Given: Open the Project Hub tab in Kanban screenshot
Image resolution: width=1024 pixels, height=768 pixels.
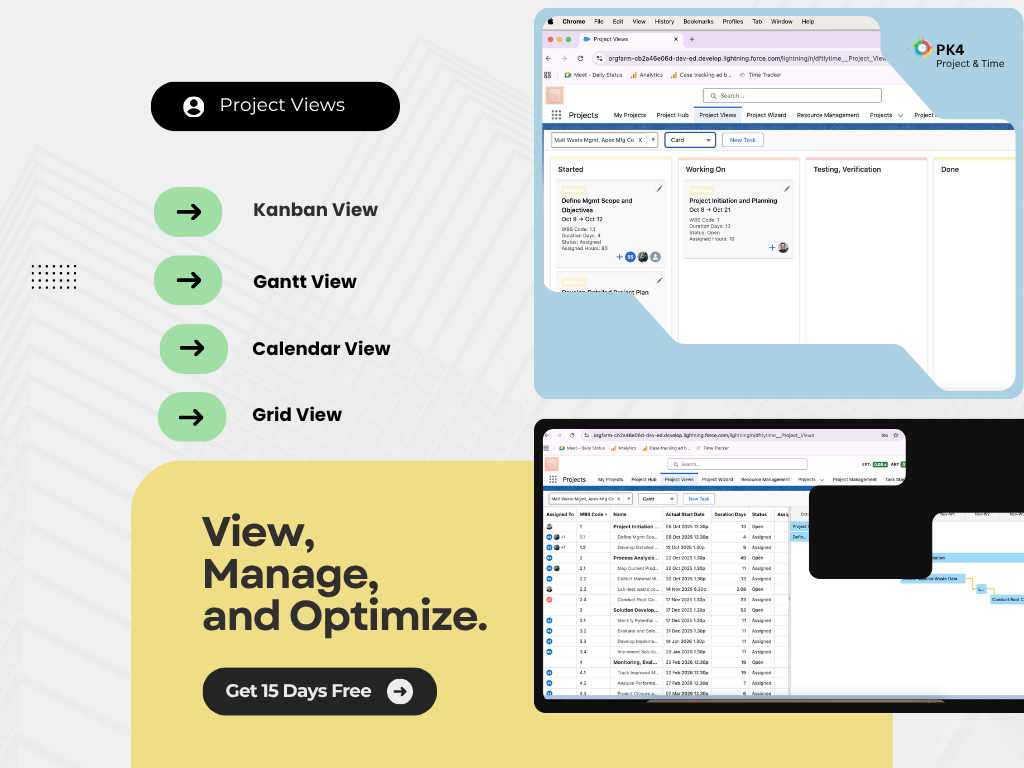Looking at the screenshot, I should 672,115.
